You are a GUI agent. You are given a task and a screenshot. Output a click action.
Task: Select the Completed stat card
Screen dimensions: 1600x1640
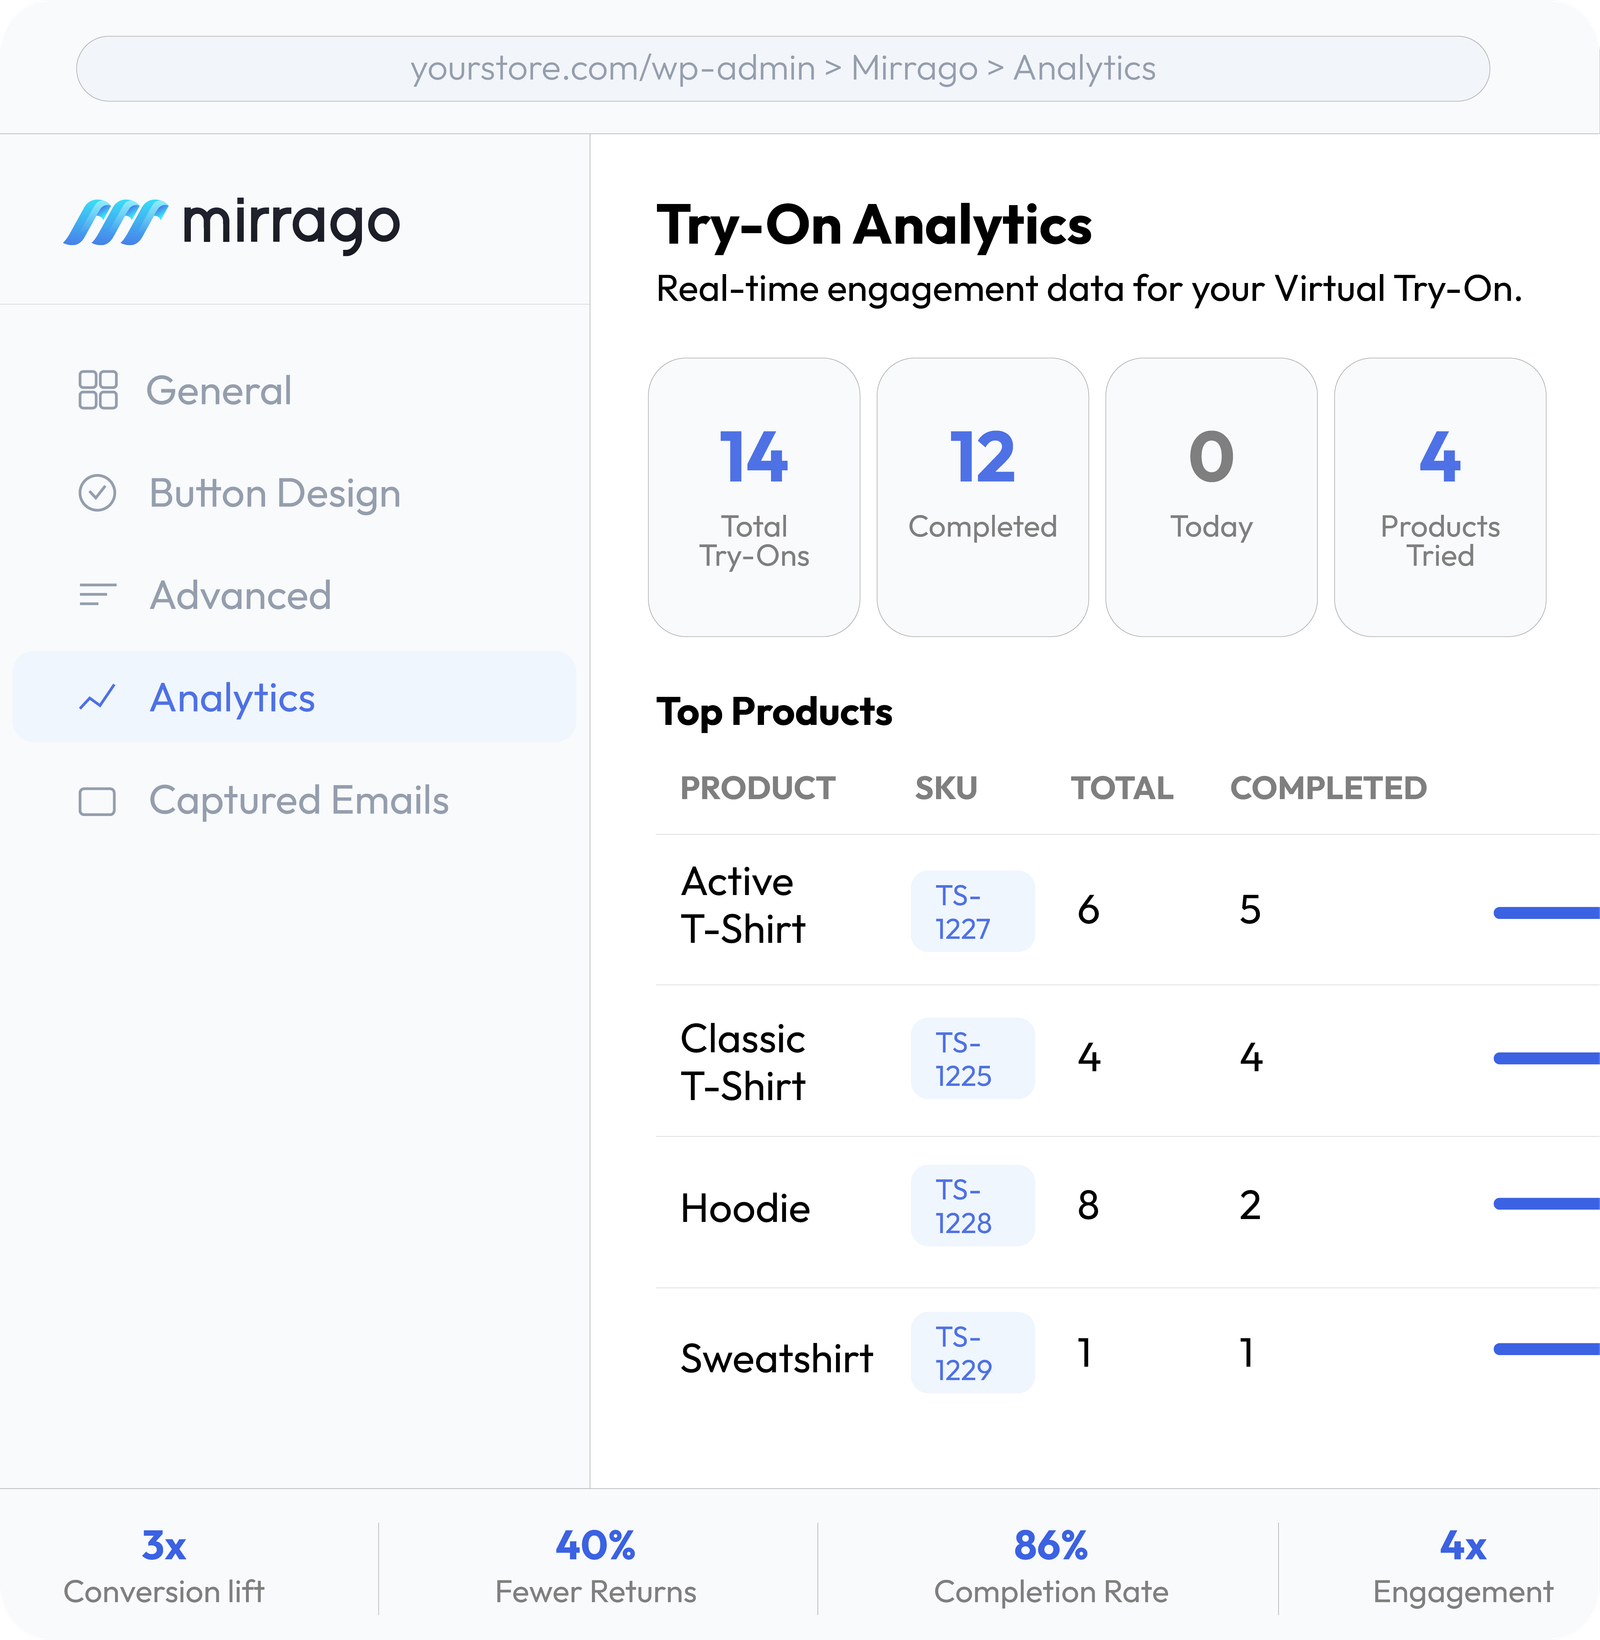(x=983, y=497)
